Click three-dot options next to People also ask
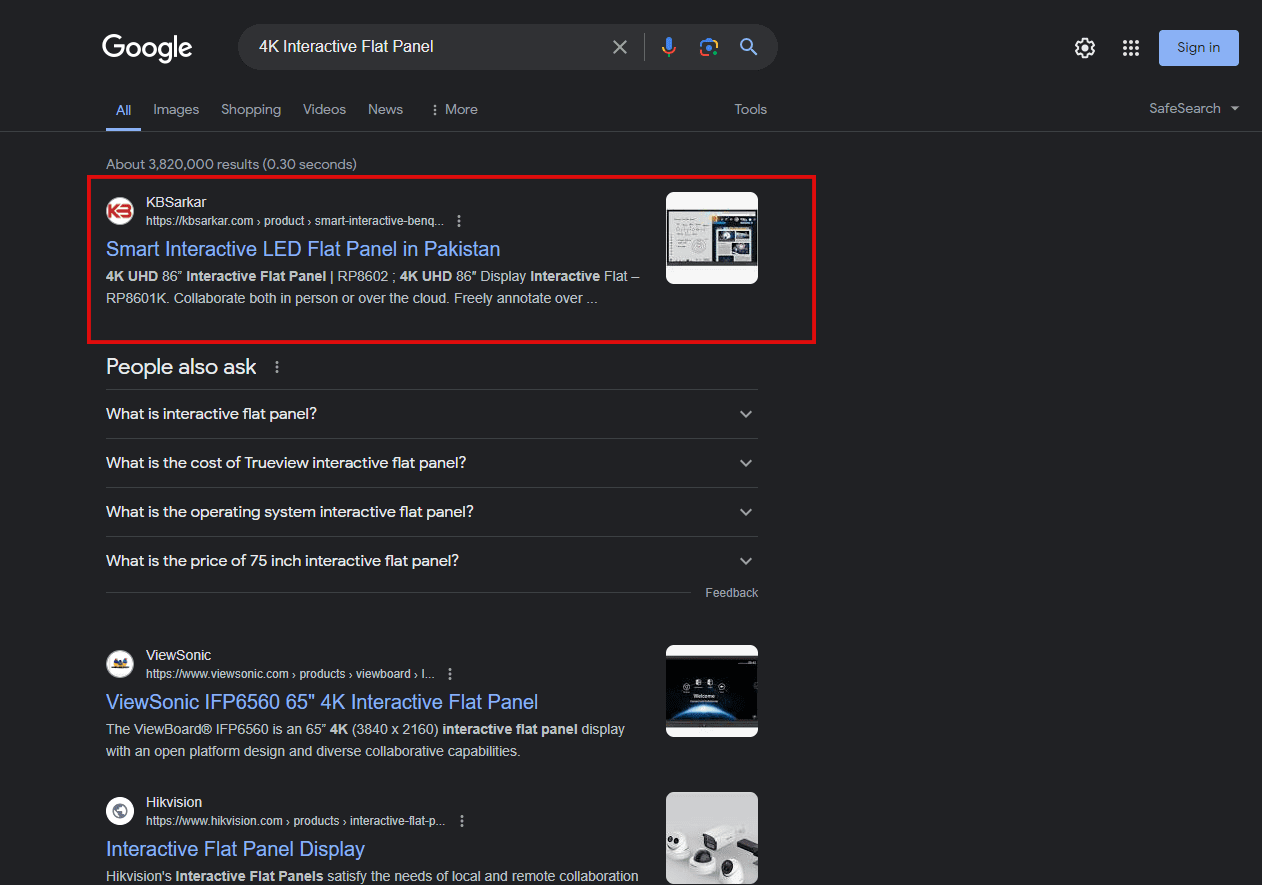Screen dimensions: 1262x885 click(x=277, y=367)
